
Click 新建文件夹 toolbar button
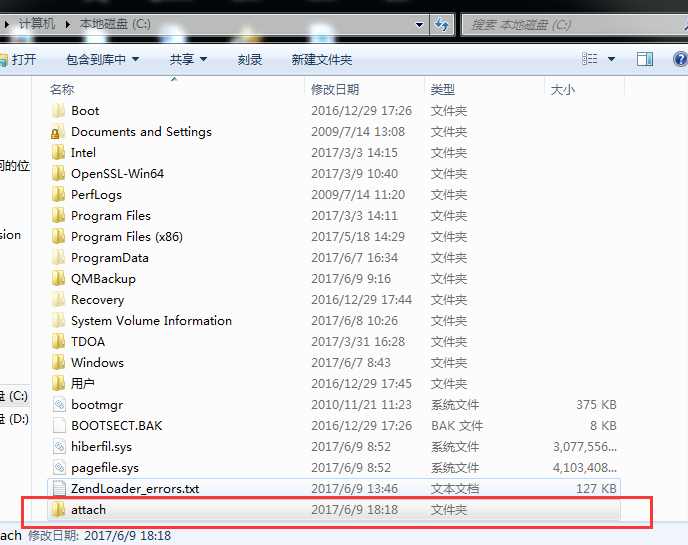click(x=322, y=59)
